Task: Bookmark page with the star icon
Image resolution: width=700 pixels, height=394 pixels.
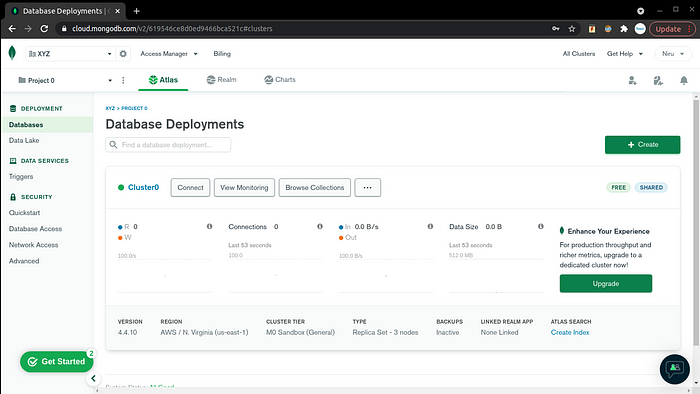Action: (x=572, y=29)
